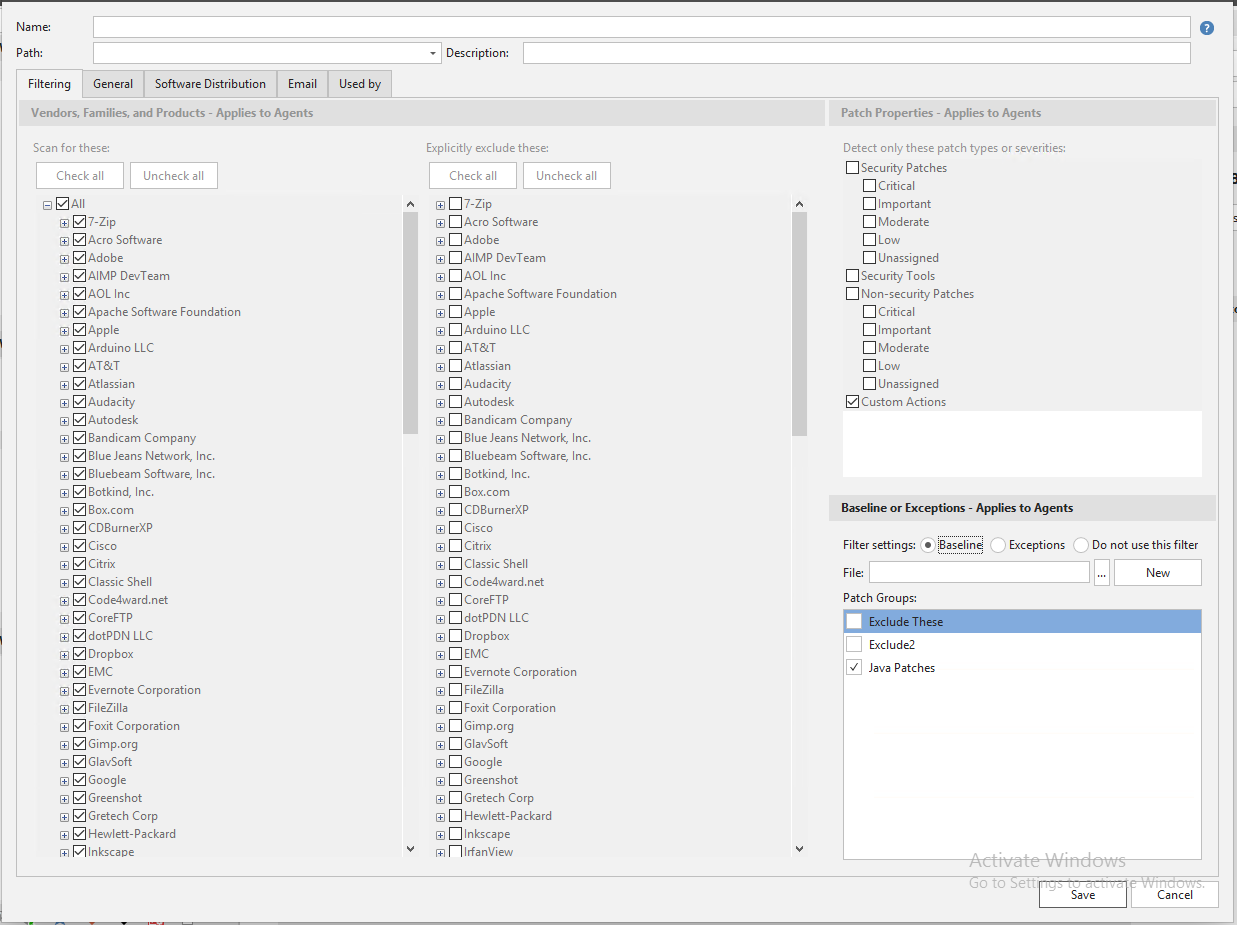Click into the Name text field
Viewport: 1237px width, 925px height.
pos(641,27)
